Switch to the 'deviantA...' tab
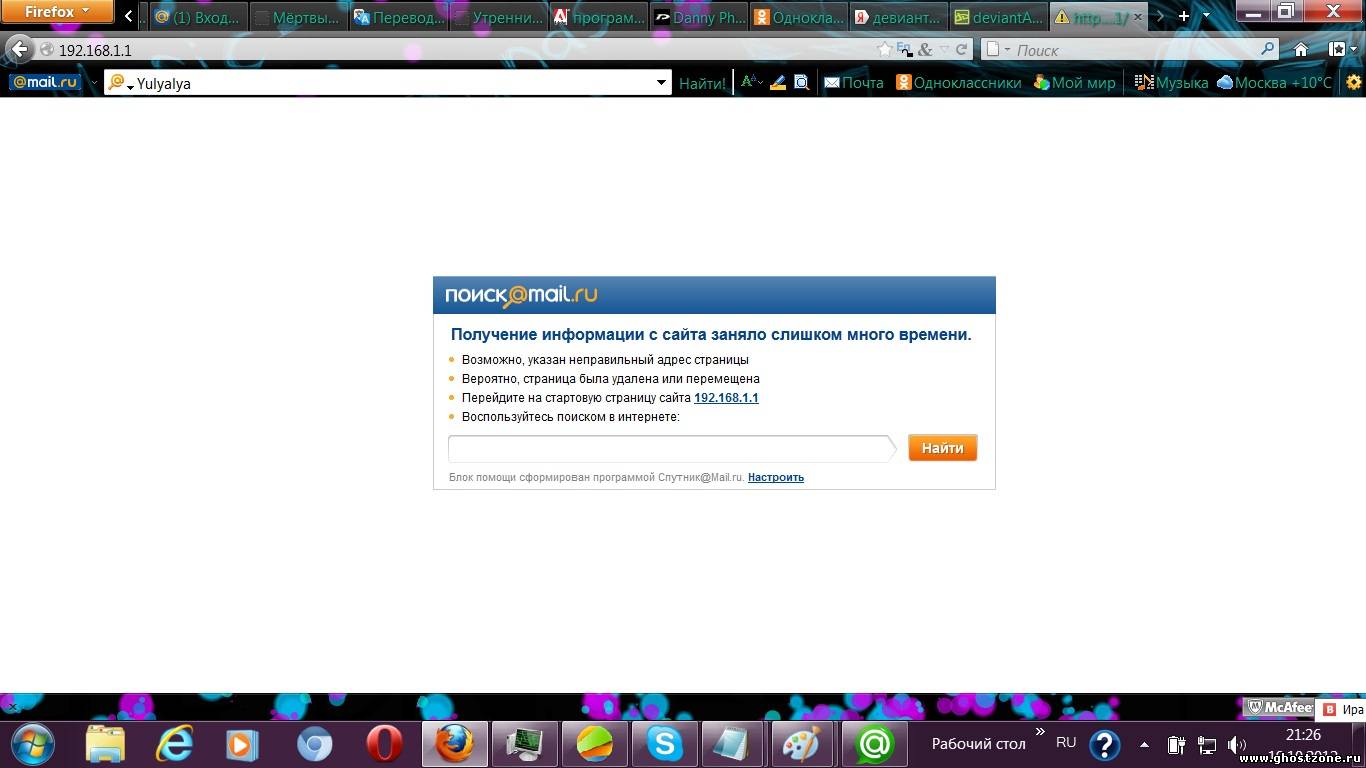 click(x=997, y=17)
